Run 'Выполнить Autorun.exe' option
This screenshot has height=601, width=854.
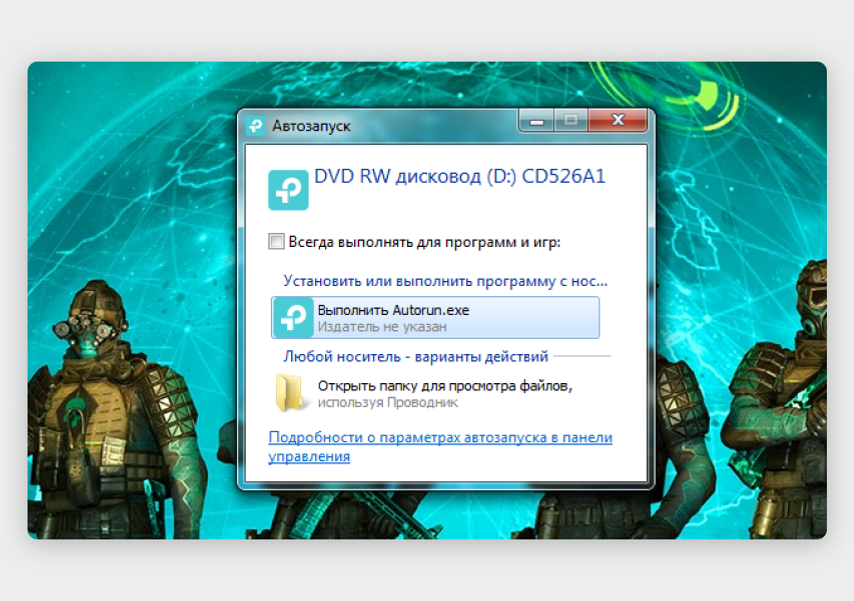435,318
